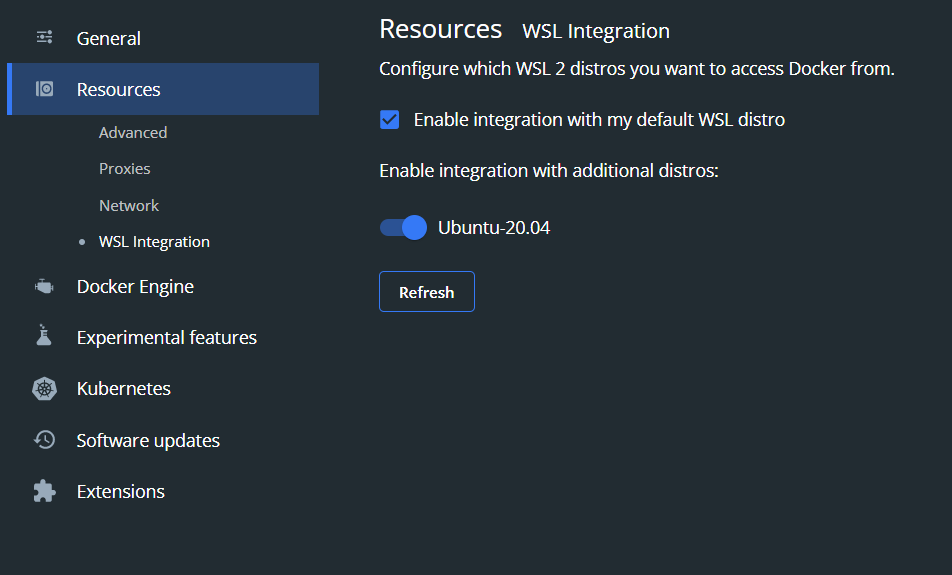The image size is (952, 575).
Task: Go to Network resource settings
Action: coord(129,205)
